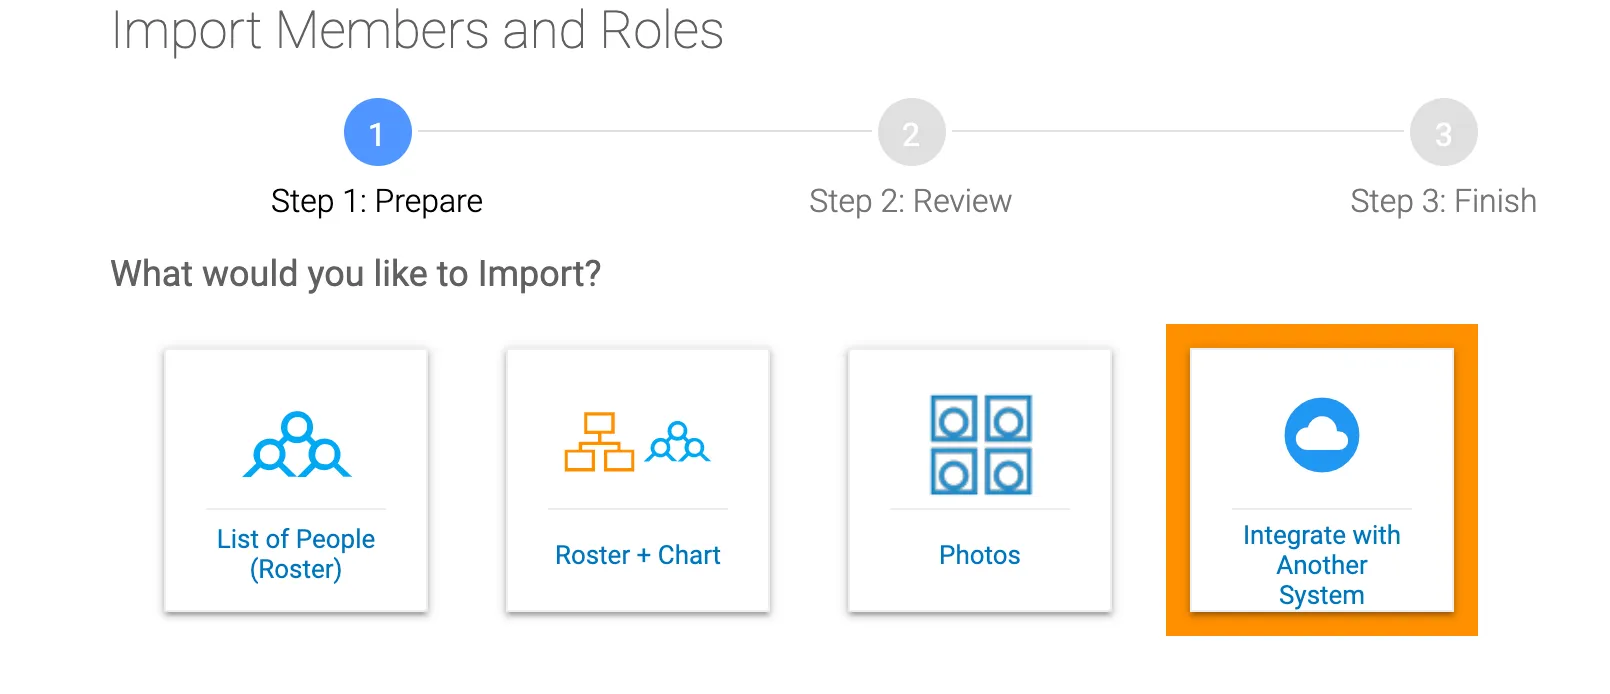Click Step 3: Finish label
Screen dimensions: 1610x694
(1444, 200)
